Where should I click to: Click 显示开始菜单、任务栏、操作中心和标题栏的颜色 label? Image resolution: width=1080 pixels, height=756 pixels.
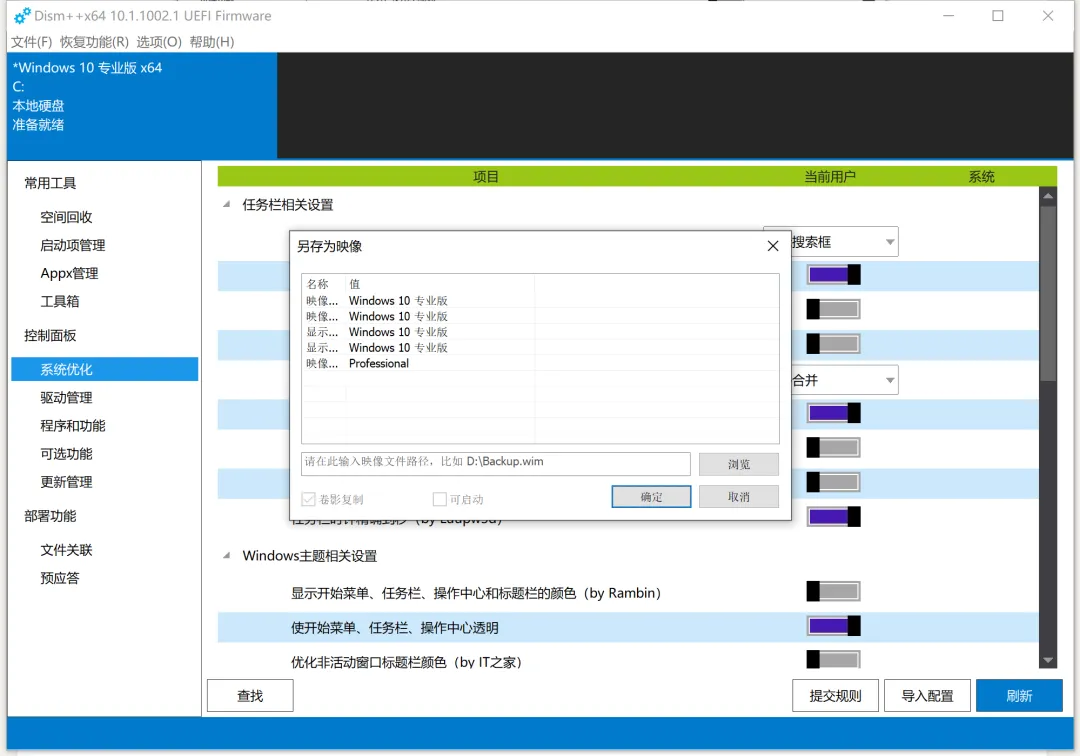coord(476,593)
